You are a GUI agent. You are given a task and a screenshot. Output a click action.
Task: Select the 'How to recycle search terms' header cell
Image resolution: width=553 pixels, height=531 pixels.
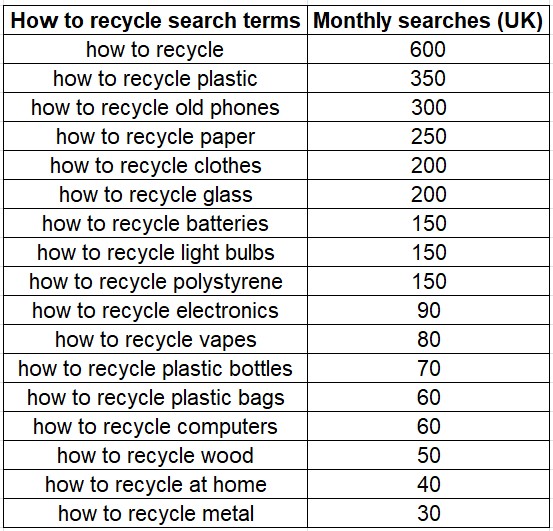point(155,20)
